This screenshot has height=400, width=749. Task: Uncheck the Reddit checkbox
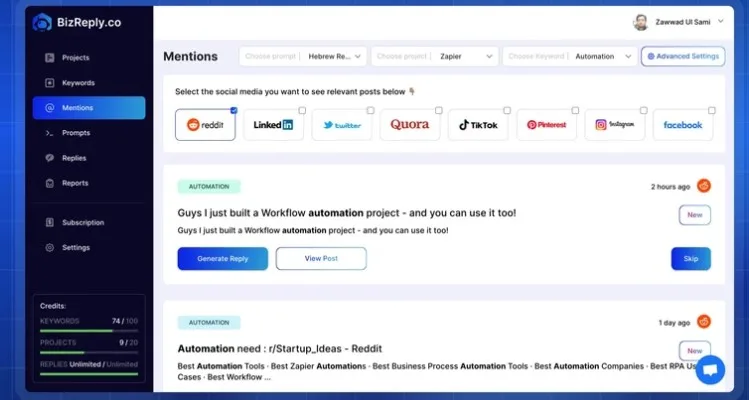tap(234, 110)
